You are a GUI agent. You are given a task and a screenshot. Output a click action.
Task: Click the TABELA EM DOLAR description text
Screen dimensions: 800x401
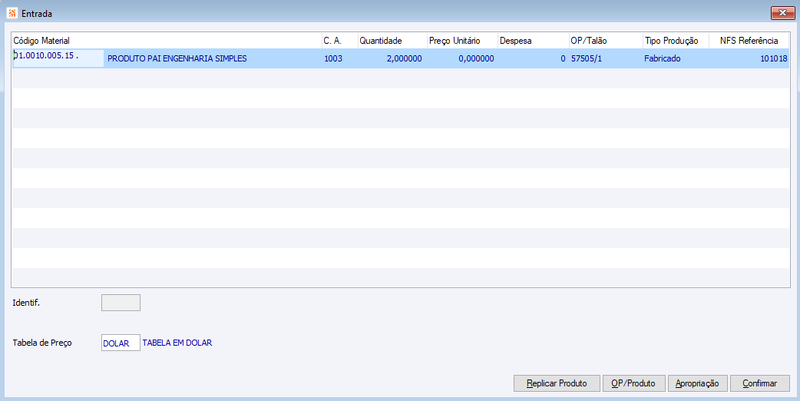tap(177, 343)
